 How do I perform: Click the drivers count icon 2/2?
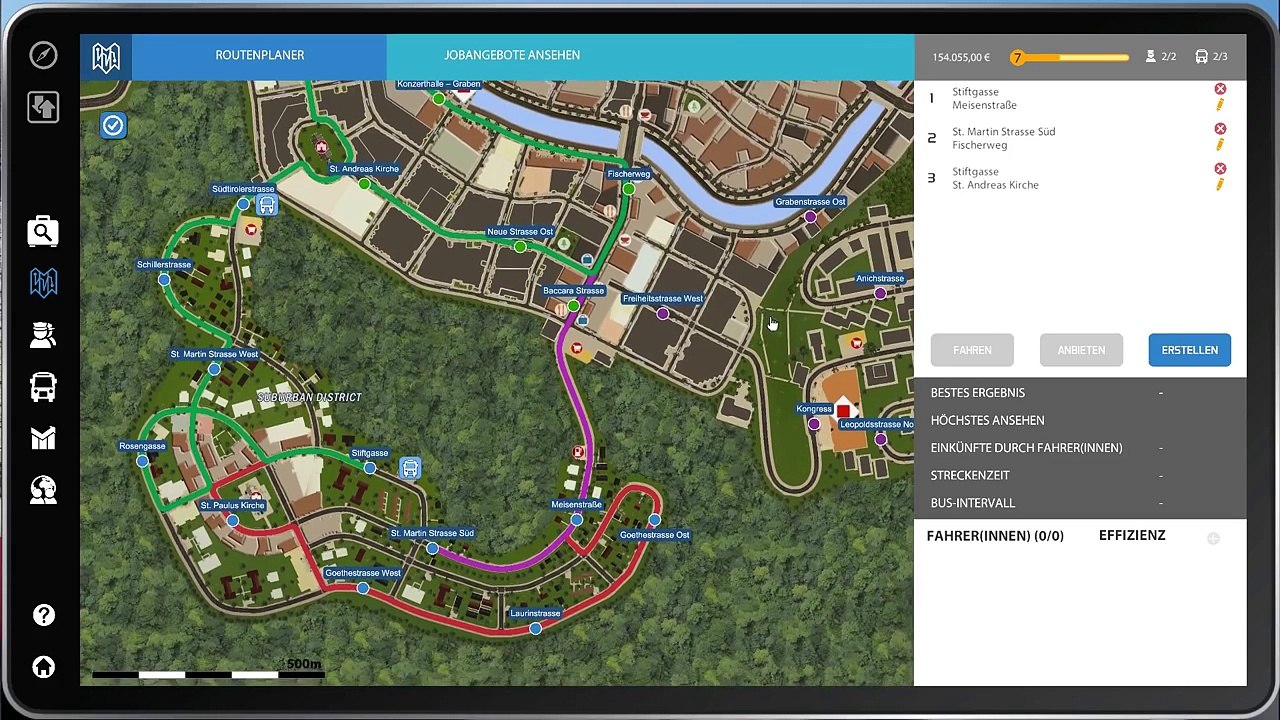click(x=1151, y=57)
